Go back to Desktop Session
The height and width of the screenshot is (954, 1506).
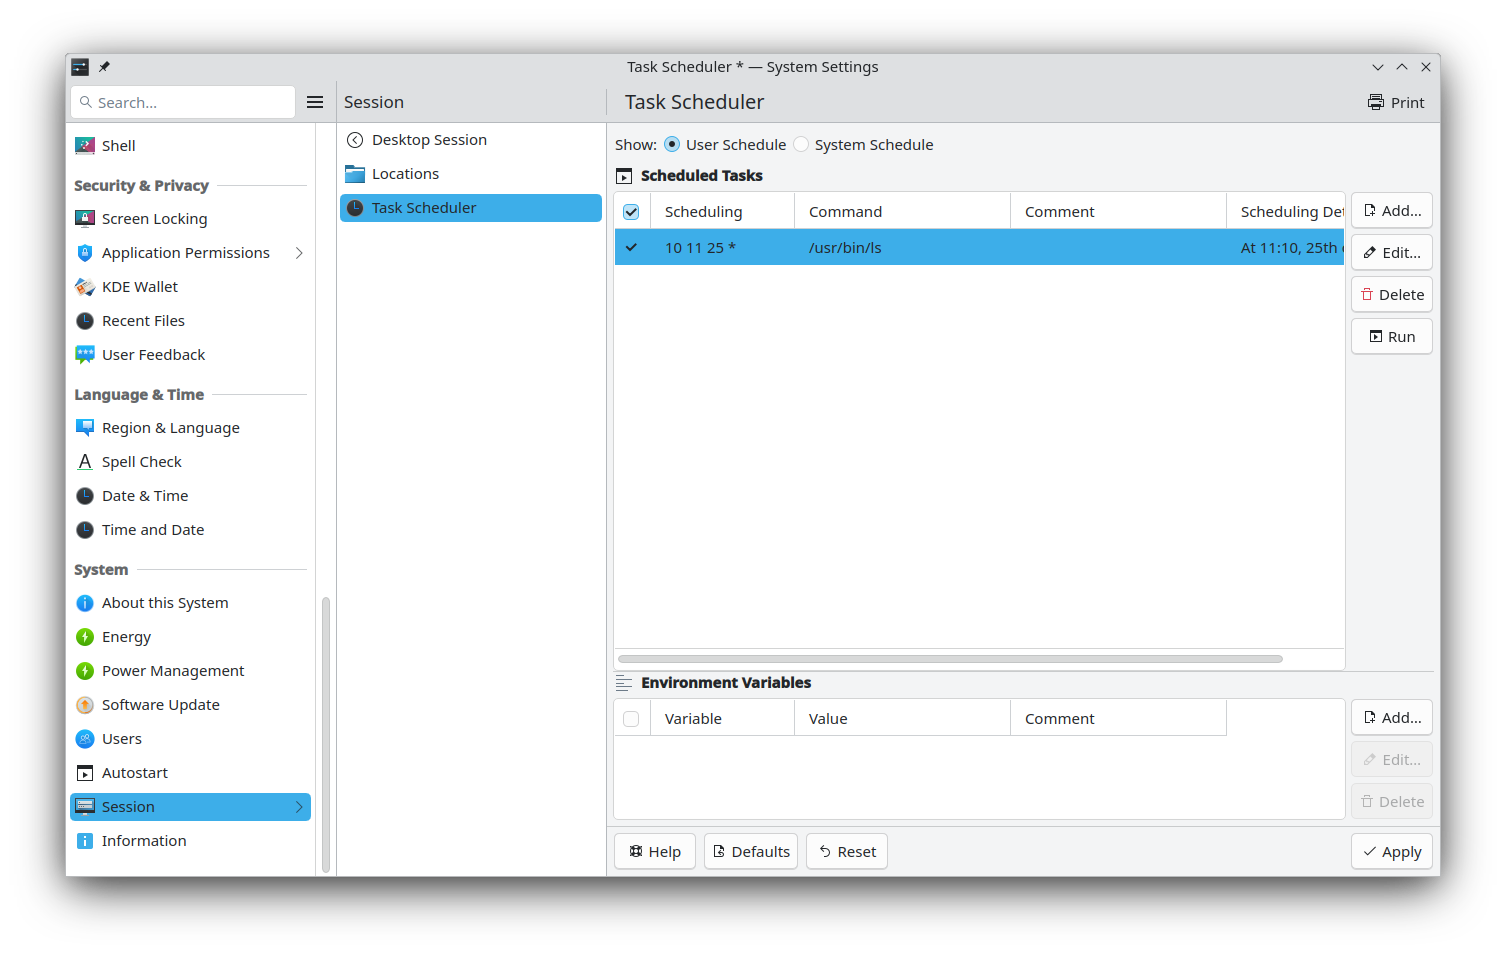tap(470, 140)
